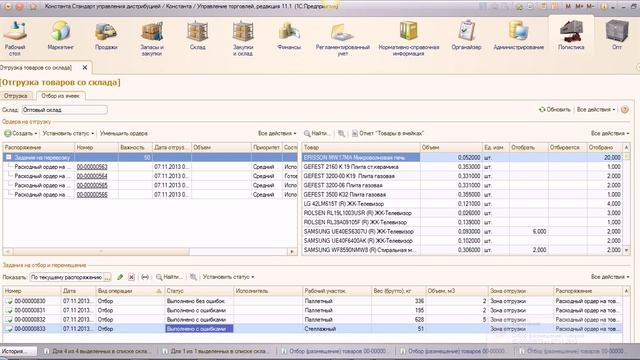640x360 pixels.
Task: Switch to the Отгрузка tab
Action: pyautogui.click(x=16, y=96)
